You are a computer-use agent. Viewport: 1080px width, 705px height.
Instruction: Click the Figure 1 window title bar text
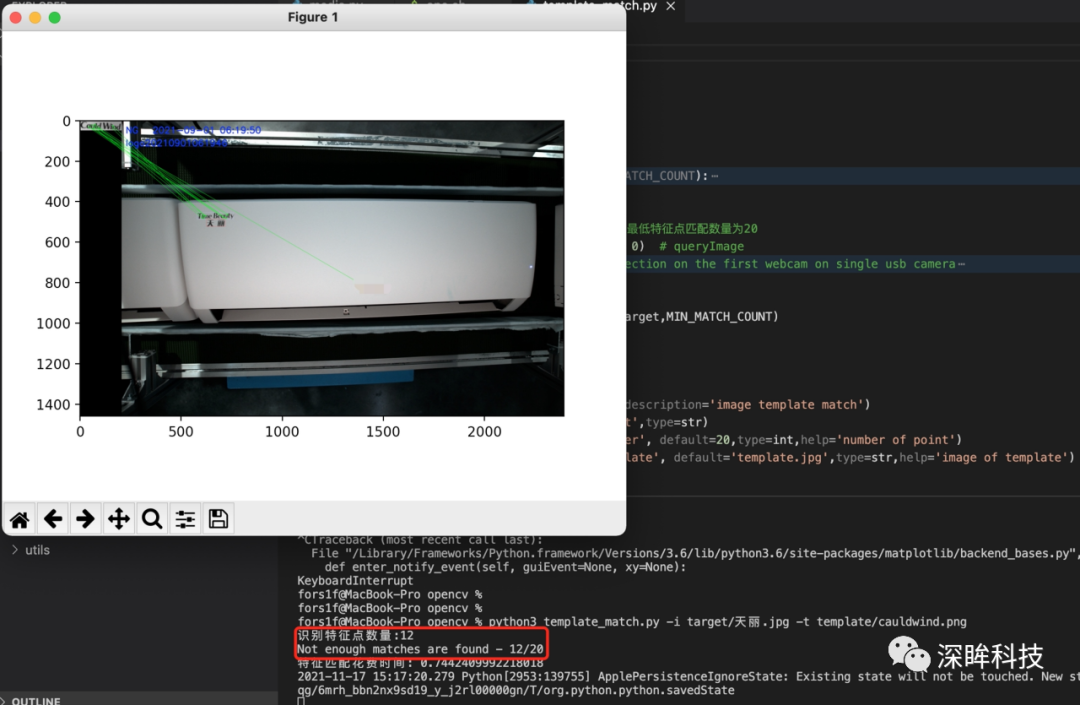point(313,17)
